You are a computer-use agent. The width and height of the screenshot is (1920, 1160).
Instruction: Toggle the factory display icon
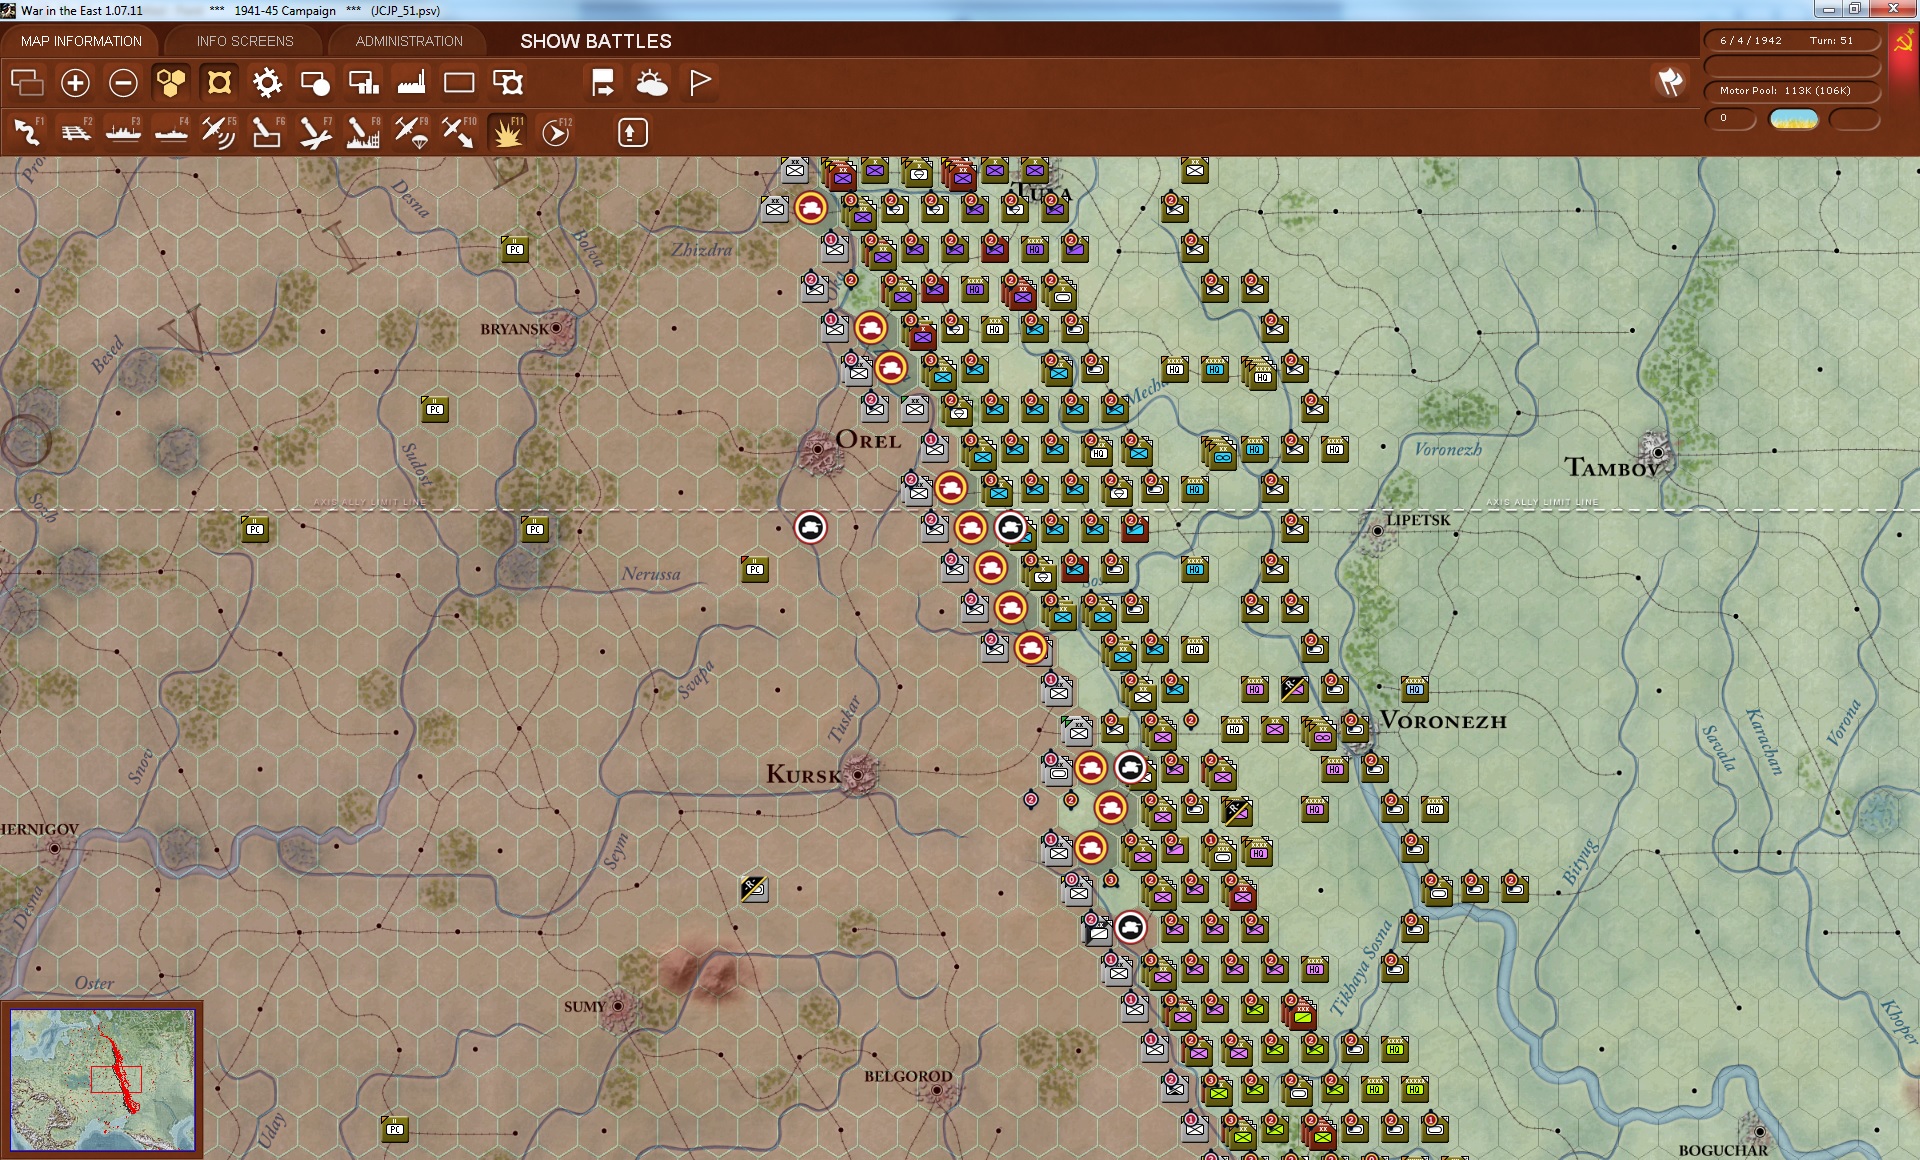click(411, 83)
